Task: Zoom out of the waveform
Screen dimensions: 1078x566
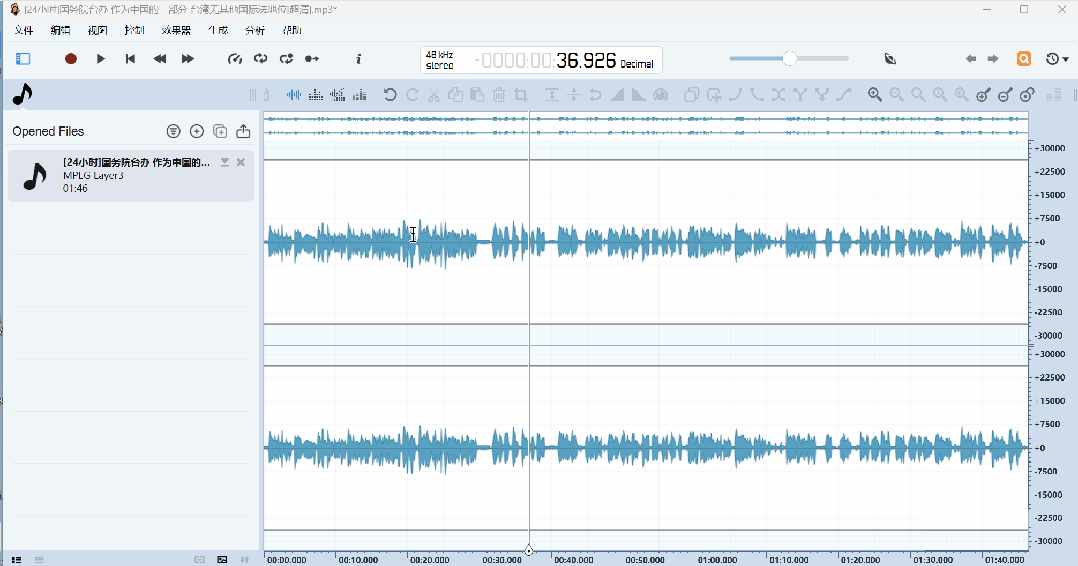Action: (x=896, y=95)
